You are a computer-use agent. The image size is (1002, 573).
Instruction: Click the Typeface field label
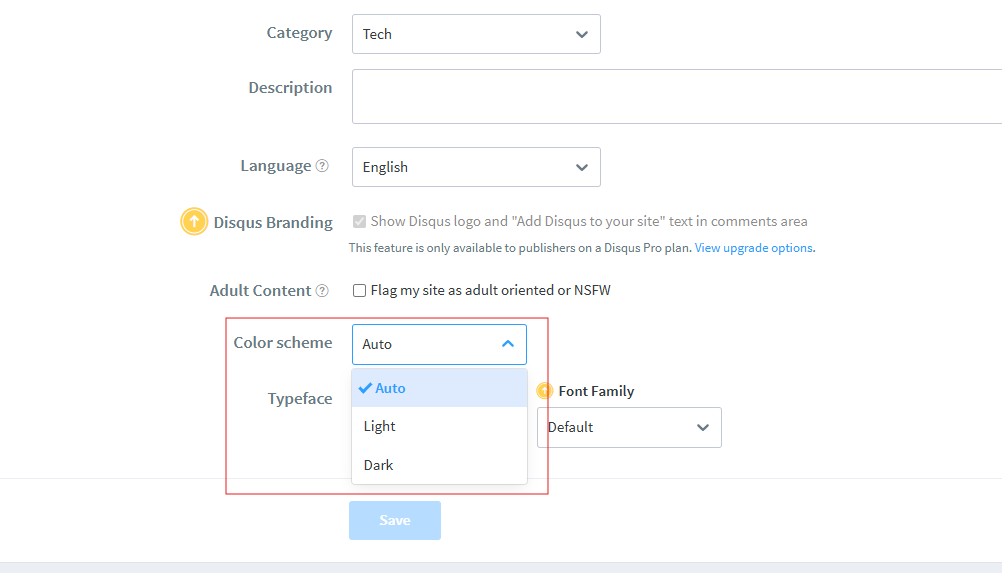(x=300, y=399)
